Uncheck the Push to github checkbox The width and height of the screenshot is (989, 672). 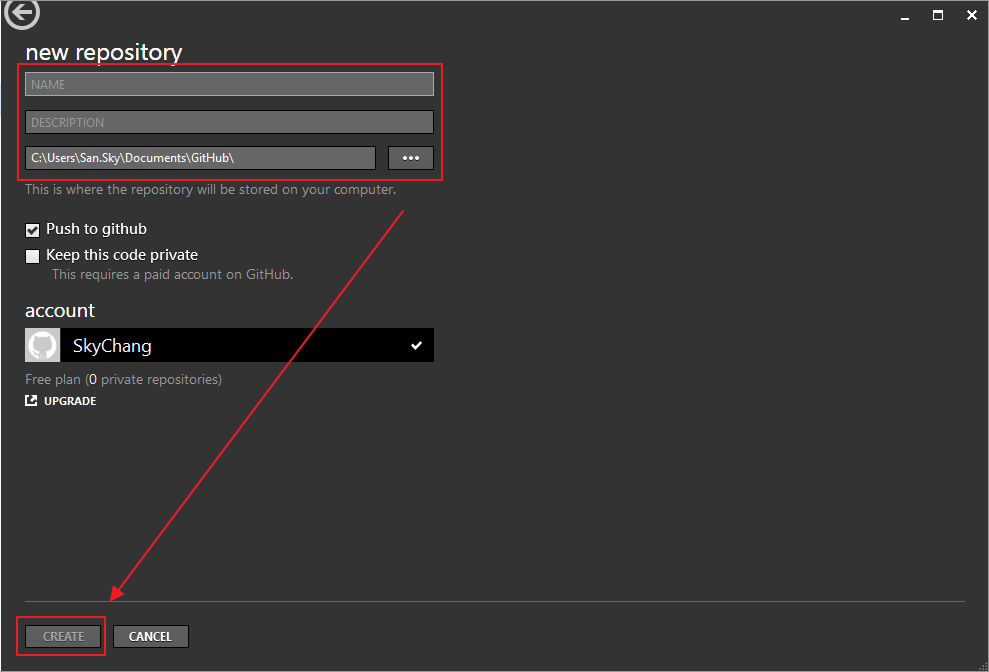(32, 230)
